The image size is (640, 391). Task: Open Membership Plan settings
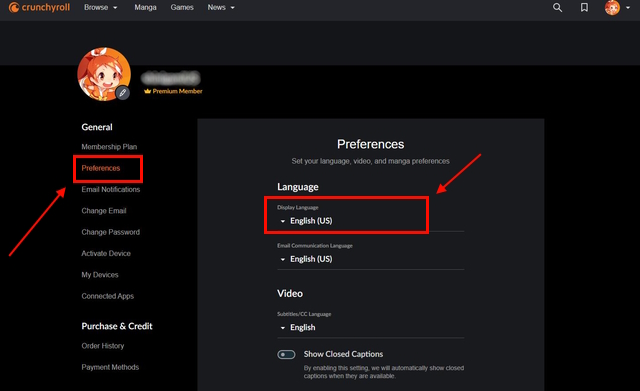coord(109,147)
